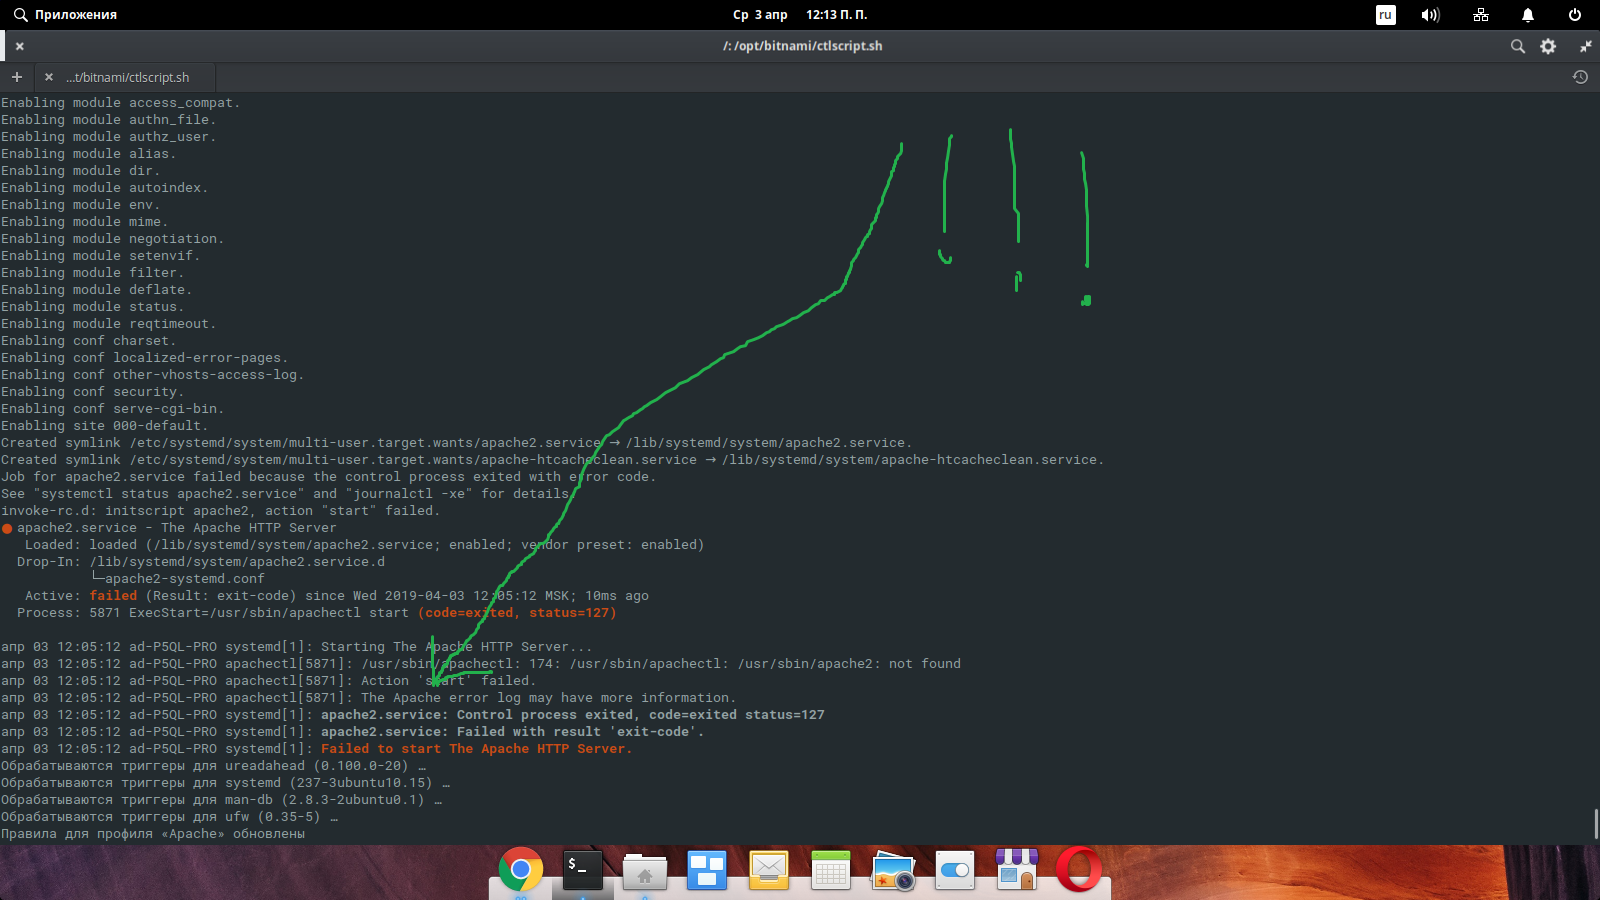
Task: Close the ctlscript.sh tab
Action: point(48,77)
